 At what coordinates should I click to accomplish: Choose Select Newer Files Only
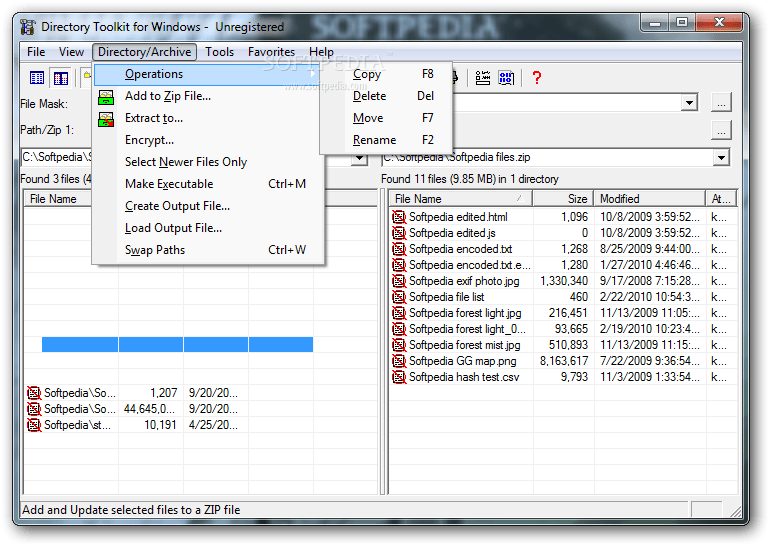coord(208,163)
